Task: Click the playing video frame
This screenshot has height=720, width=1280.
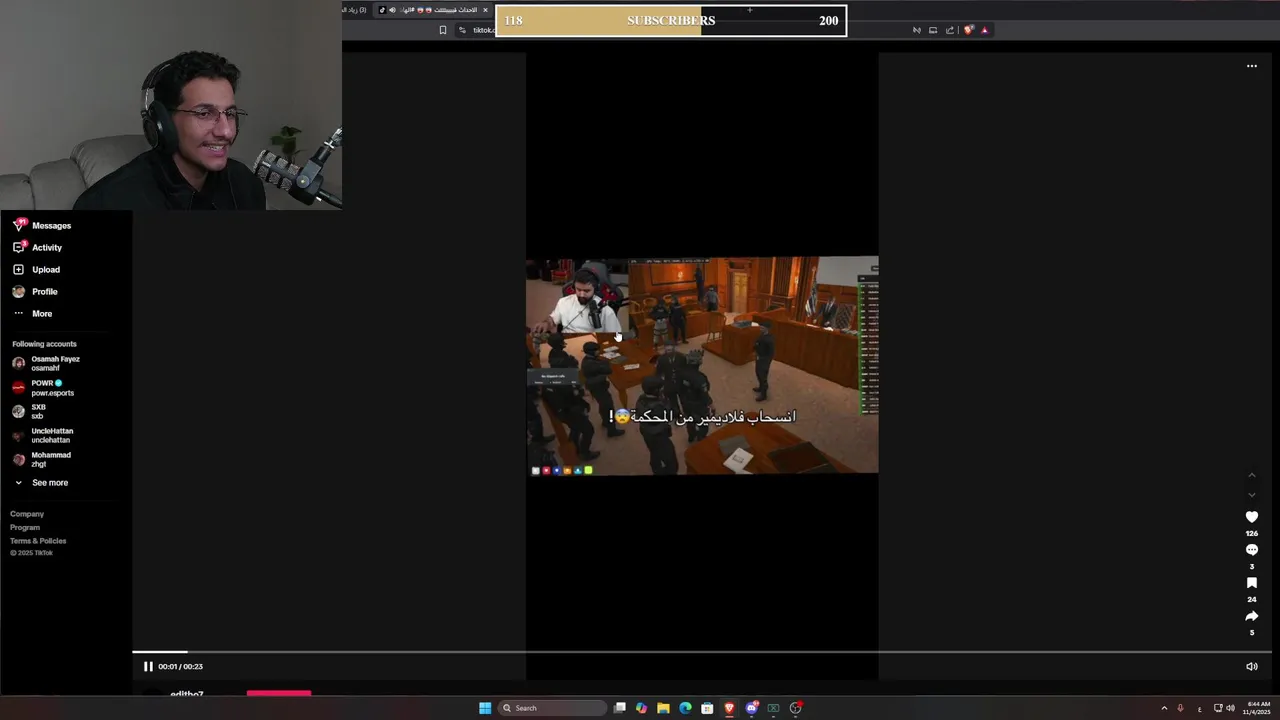Action: point(702,365)
